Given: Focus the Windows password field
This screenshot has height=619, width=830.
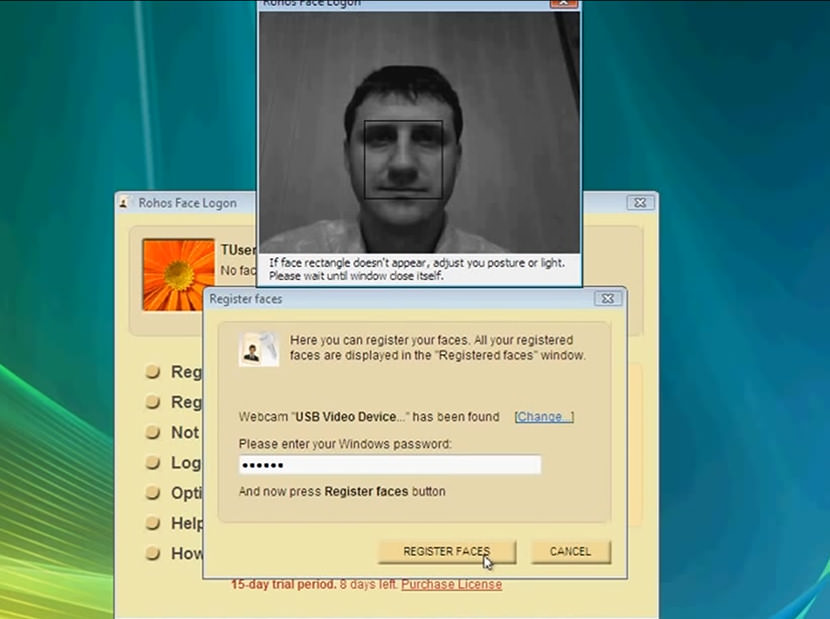Looking at the screenshot, I should click(x=390, y=465).
